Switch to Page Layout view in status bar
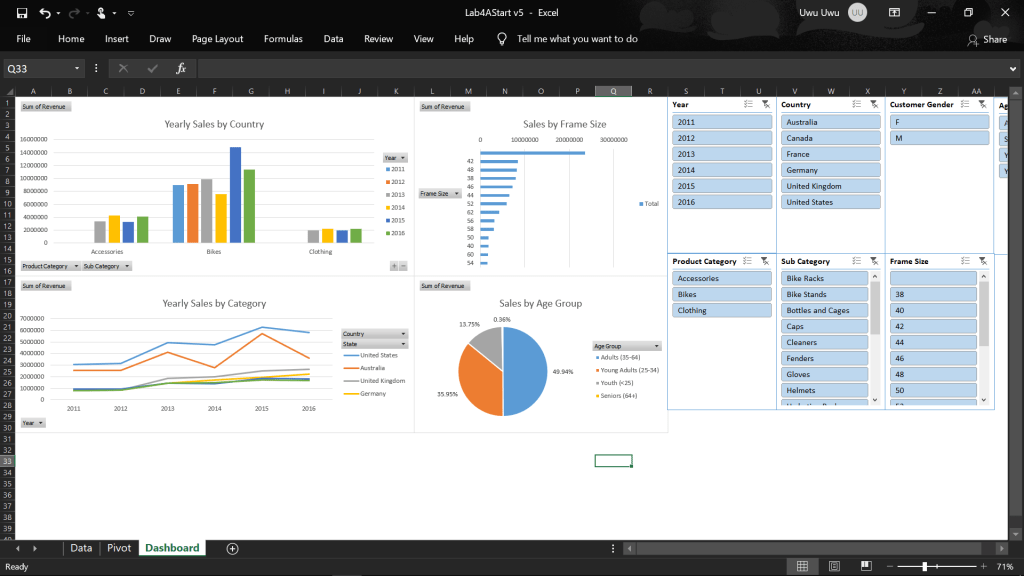This screenshot has width=1024, height=576. (x=833, y=566)
